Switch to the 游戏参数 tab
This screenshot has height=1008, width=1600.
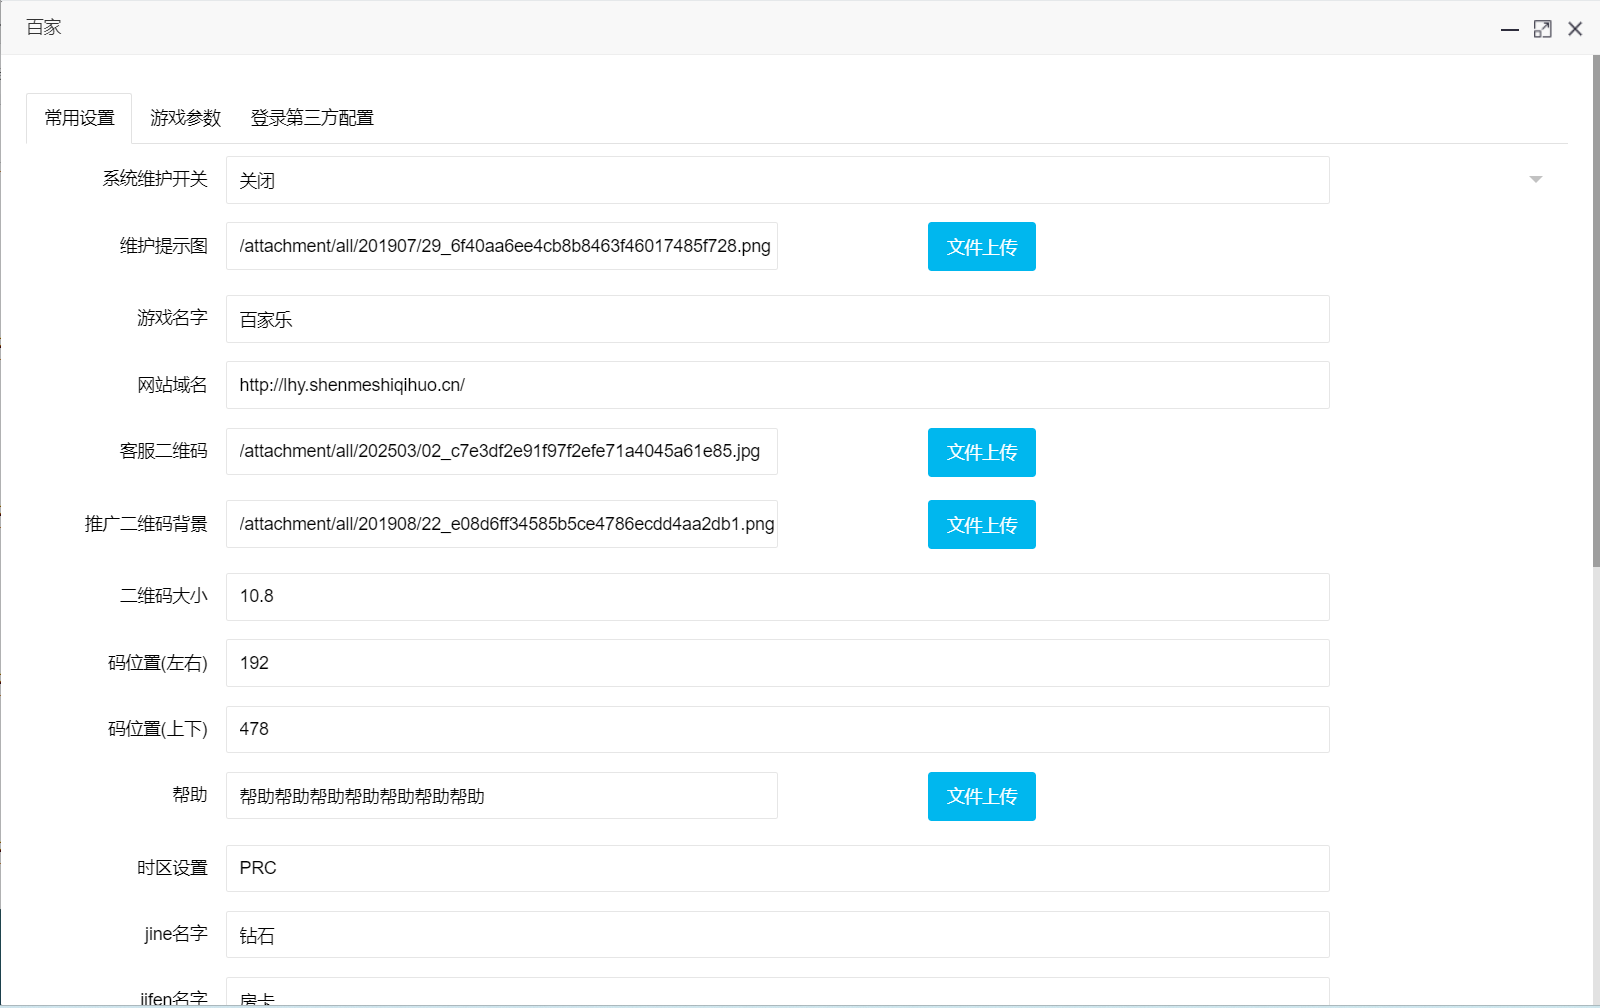pyautogui.click(x=185, y=117)
